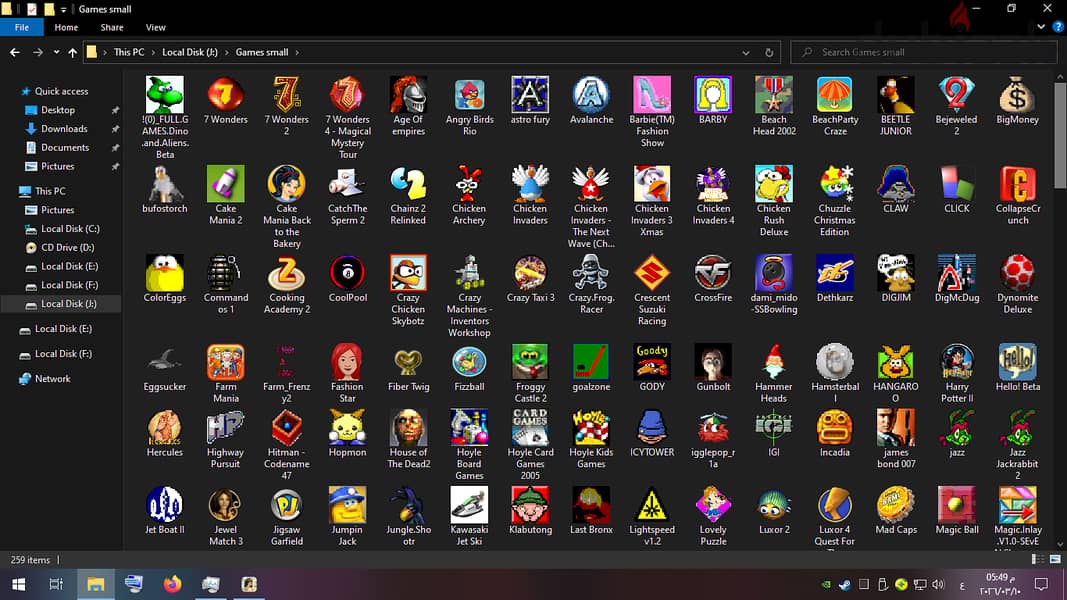Open Firefox from the taskbar
1067x600 pixels.
(x=172, y=584)
